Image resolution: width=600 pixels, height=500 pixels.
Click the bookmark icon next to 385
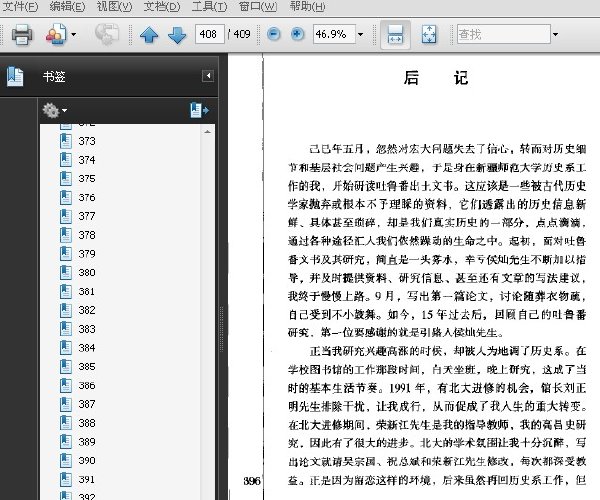point(66,366)
